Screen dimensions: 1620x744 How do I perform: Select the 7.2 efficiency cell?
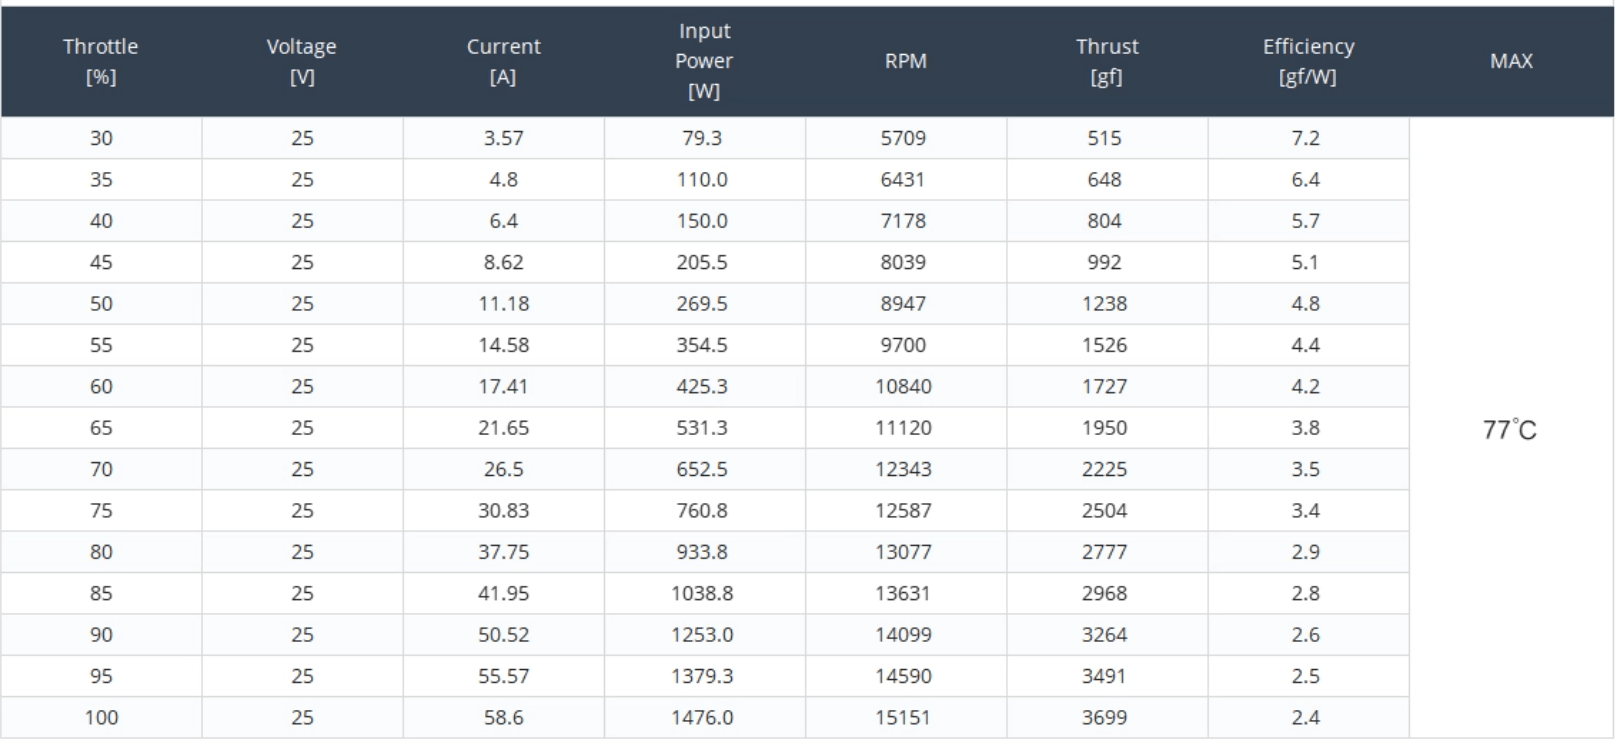(x=1305, y=138)
